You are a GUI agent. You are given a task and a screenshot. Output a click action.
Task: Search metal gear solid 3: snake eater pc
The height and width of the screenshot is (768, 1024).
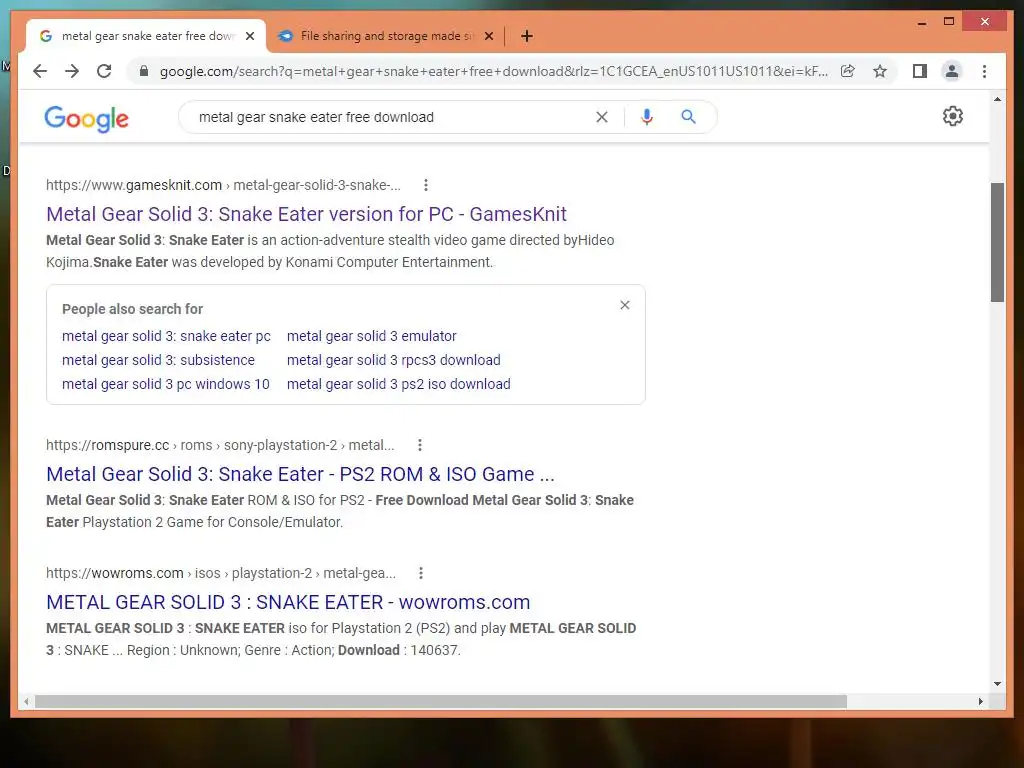point(166,336)
